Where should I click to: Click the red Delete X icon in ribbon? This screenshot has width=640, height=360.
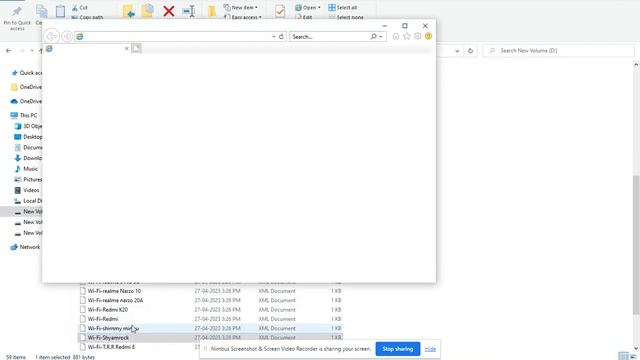(169, 11)
